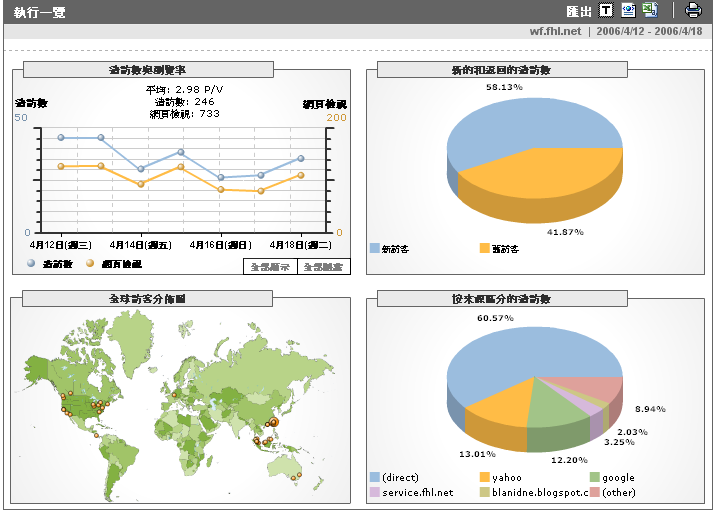Toggle blue visits series legend dot
This screenshot has width=714, height=515.
click(31, 263)
